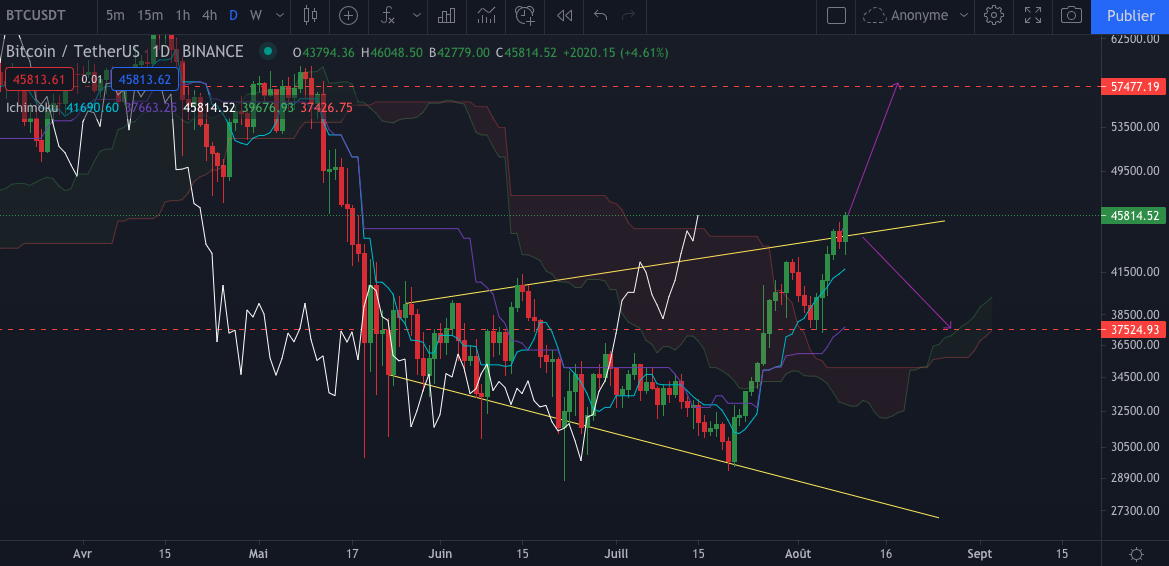Open chart settings gear in top toolbar
1169x566 pixels.
[993, 15]
